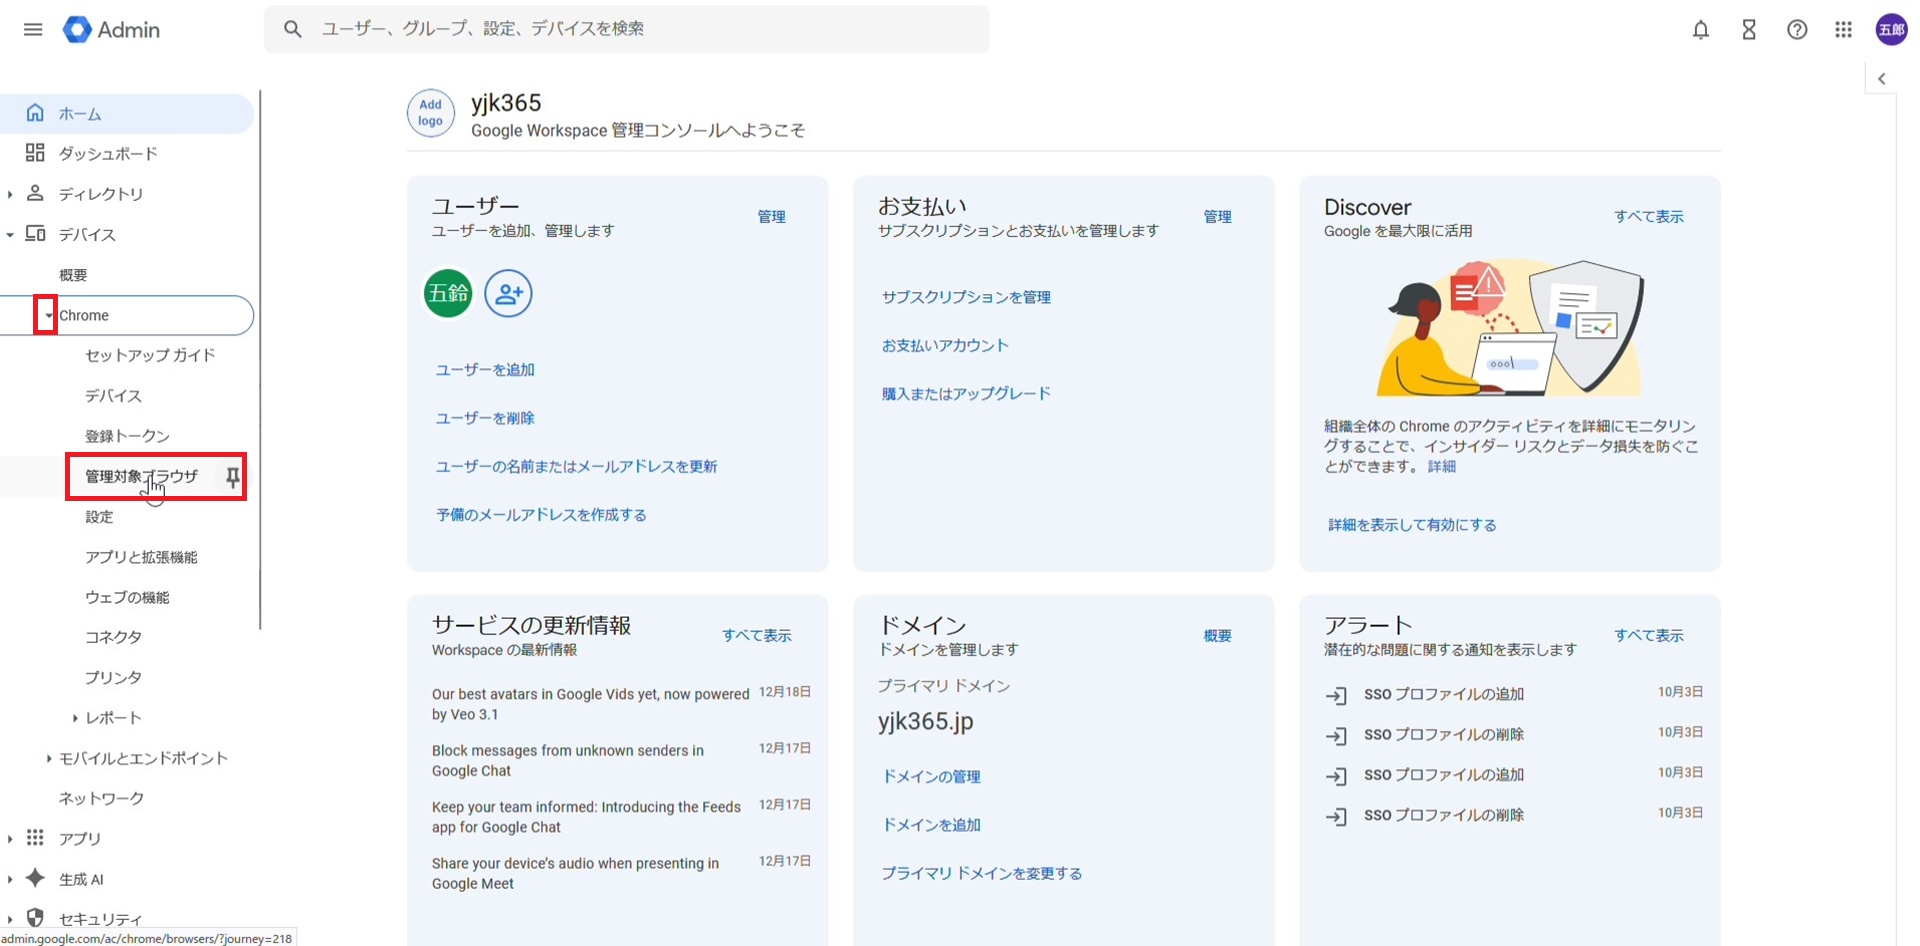Click the ユーザーを追加 link
Viewport: 1920px width, 946px height.
coord(485,370)
